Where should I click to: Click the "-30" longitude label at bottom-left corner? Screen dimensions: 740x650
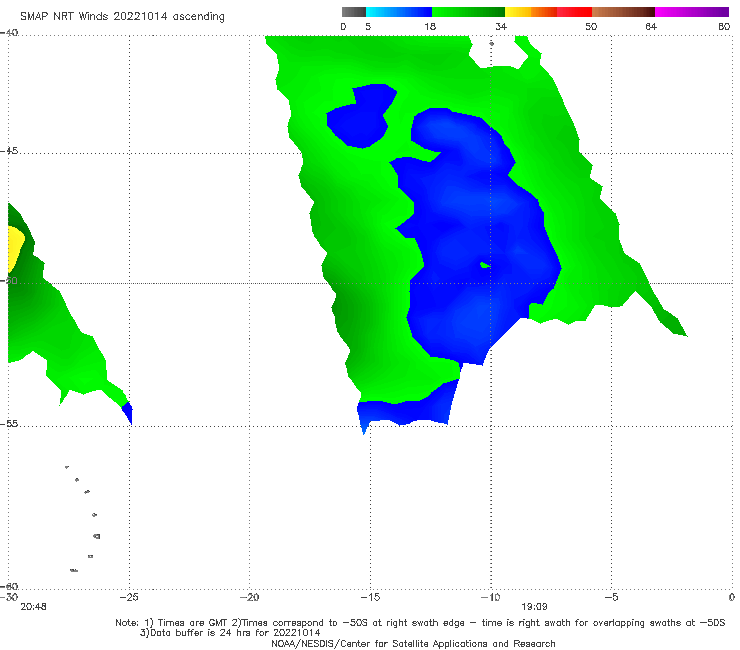pos(9,597)
